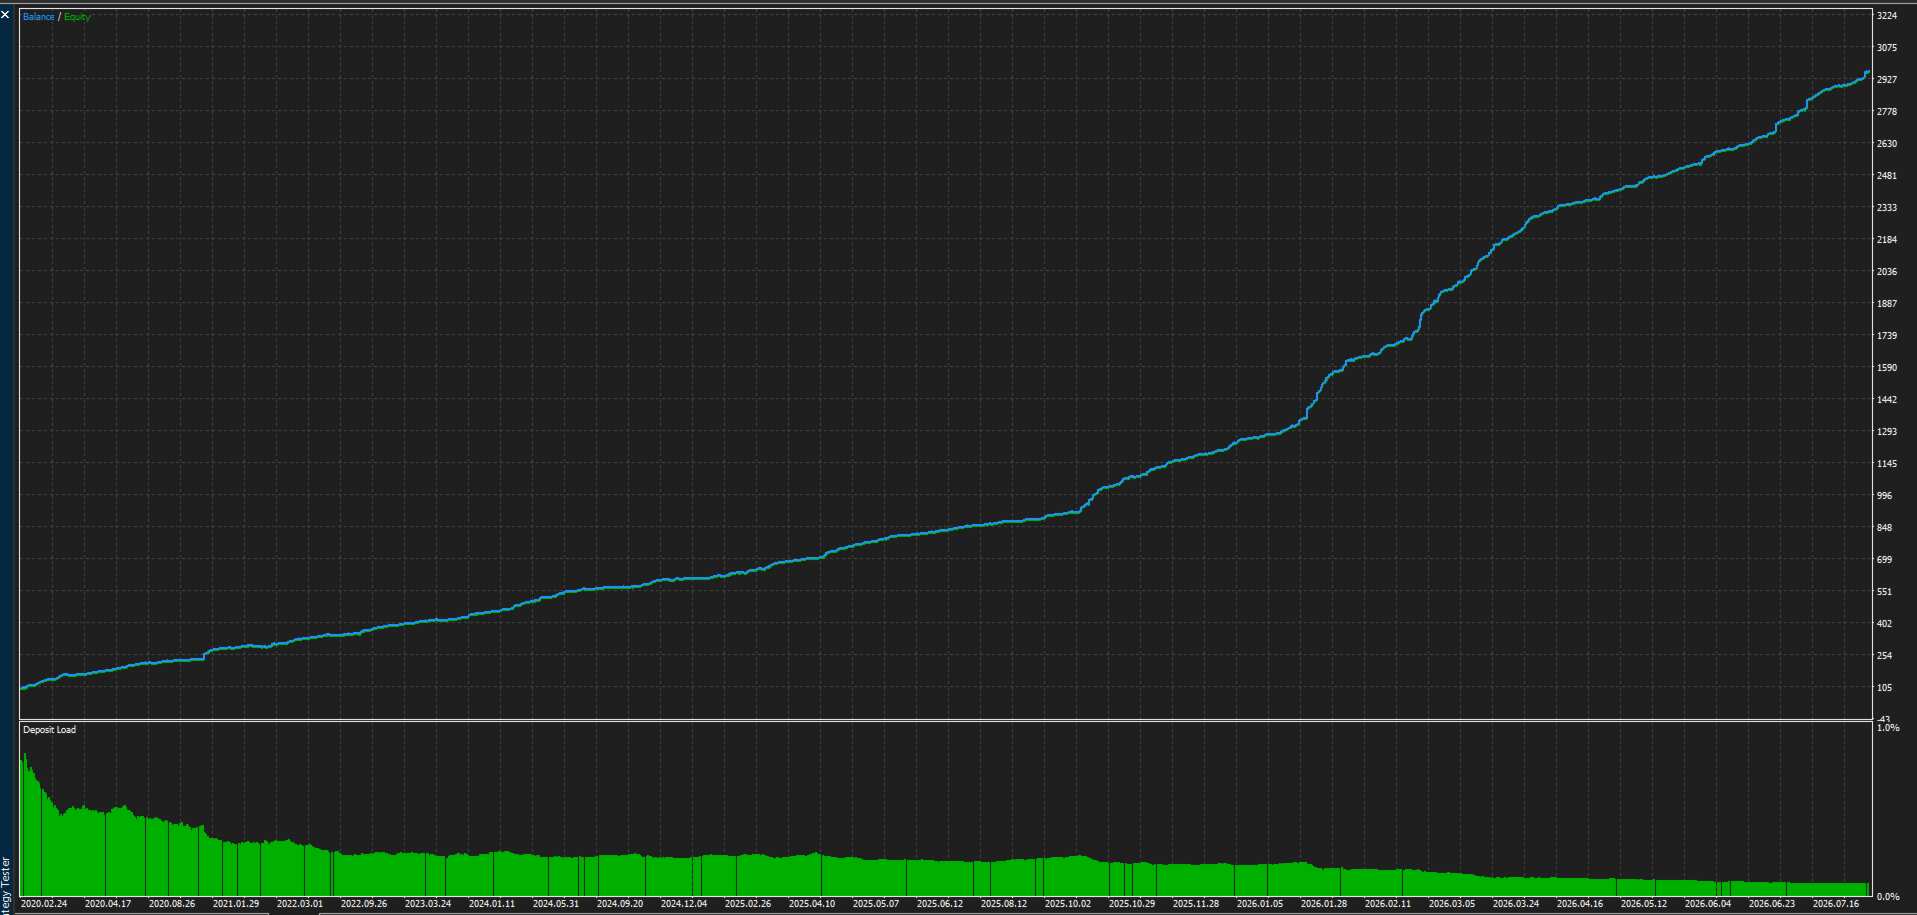Click the 2036 axis value
1917x915 pixels.
(x=1887, y=272)
